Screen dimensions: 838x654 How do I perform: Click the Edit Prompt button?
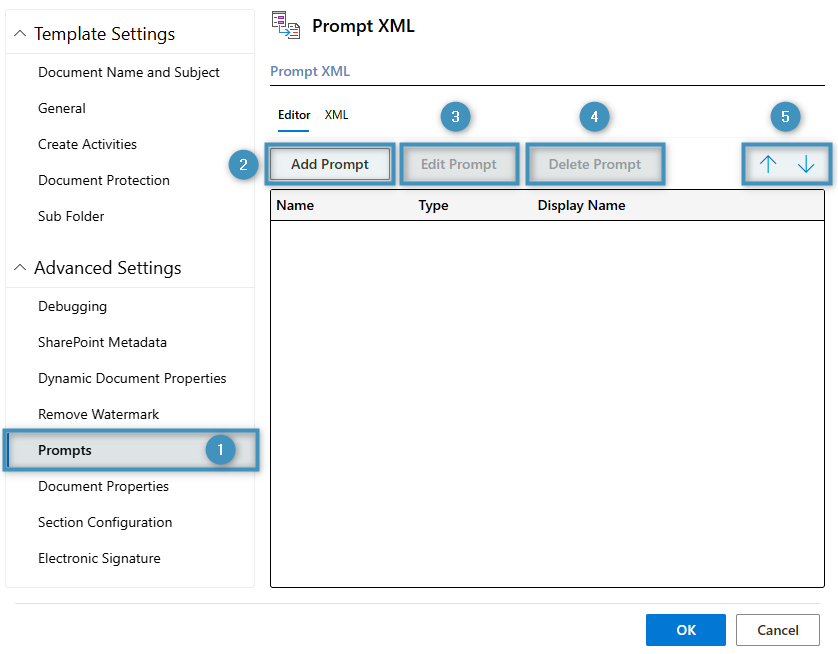tap(459, 163)
